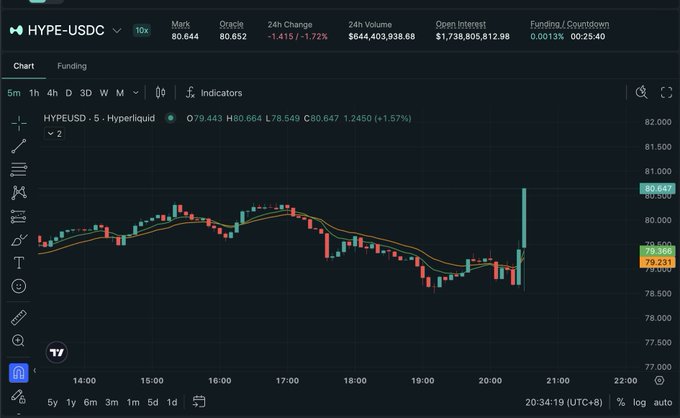Viewport: 680px width, 418px height.
Task: Switch to the Funding tab
Action: (x=72, y=66)
